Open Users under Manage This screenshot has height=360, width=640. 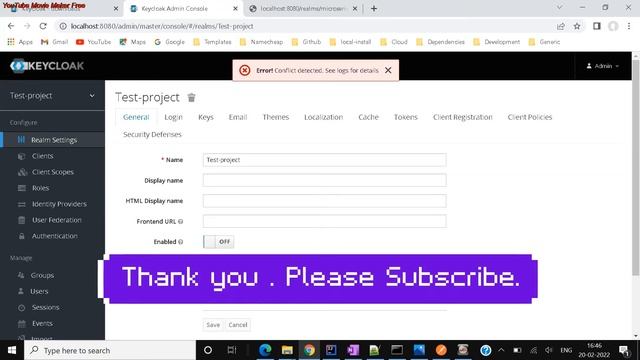(x=39, y=291)
